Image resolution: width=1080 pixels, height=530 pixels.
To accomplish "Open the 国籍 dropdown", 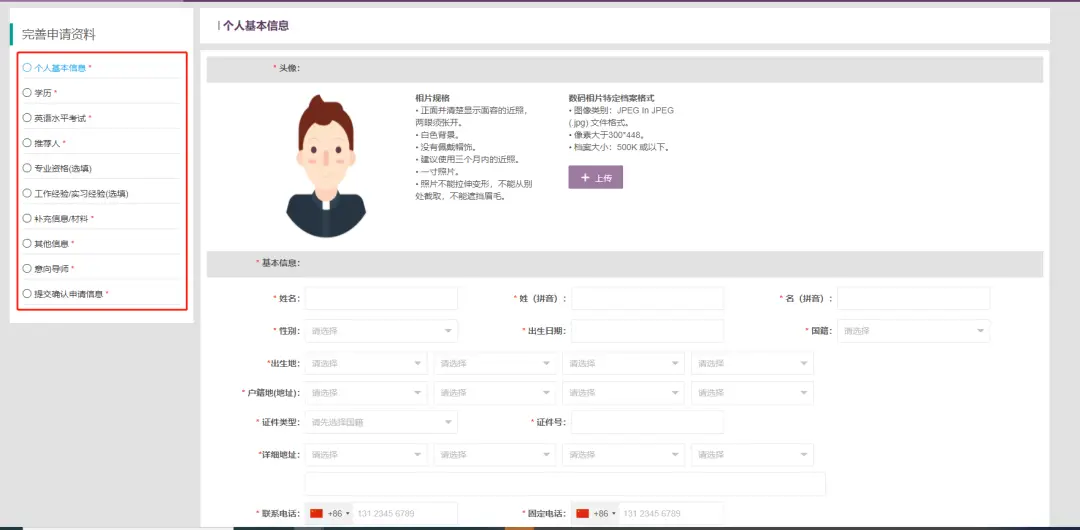I will [x=913, y=331].
